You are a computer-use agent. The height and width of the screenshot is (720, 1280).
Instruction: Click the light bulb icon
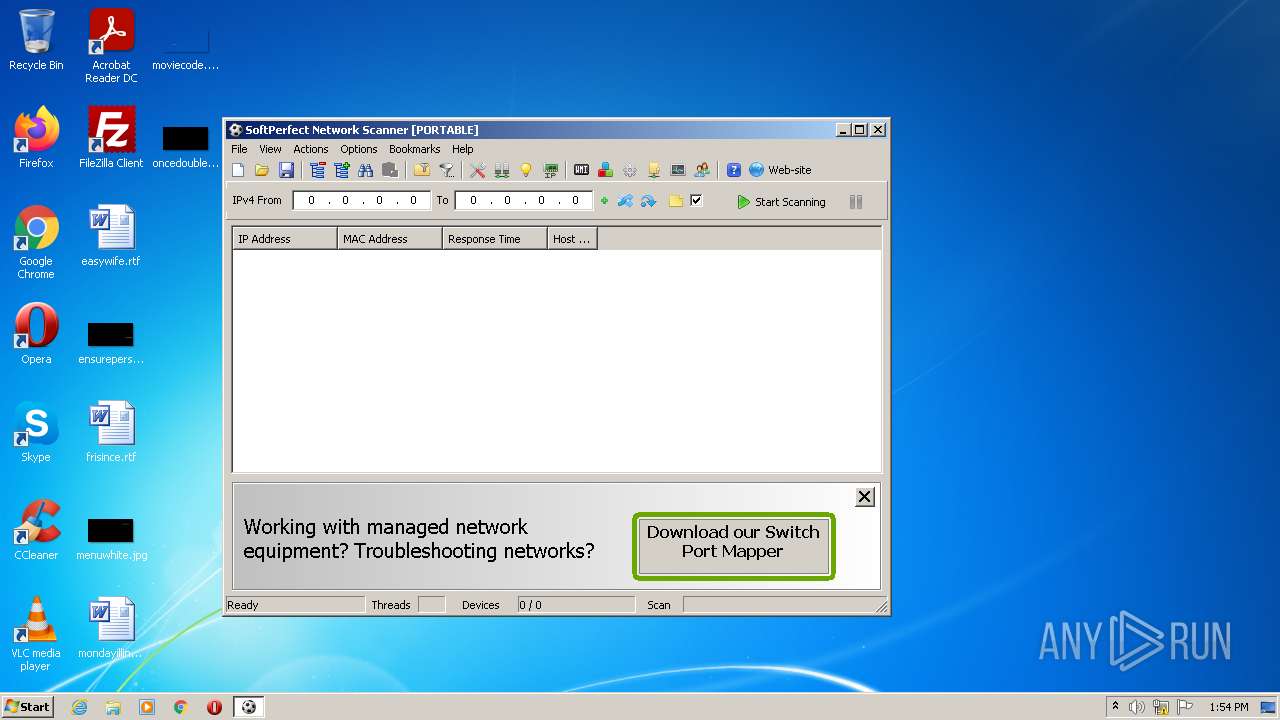tap(526, 170)
